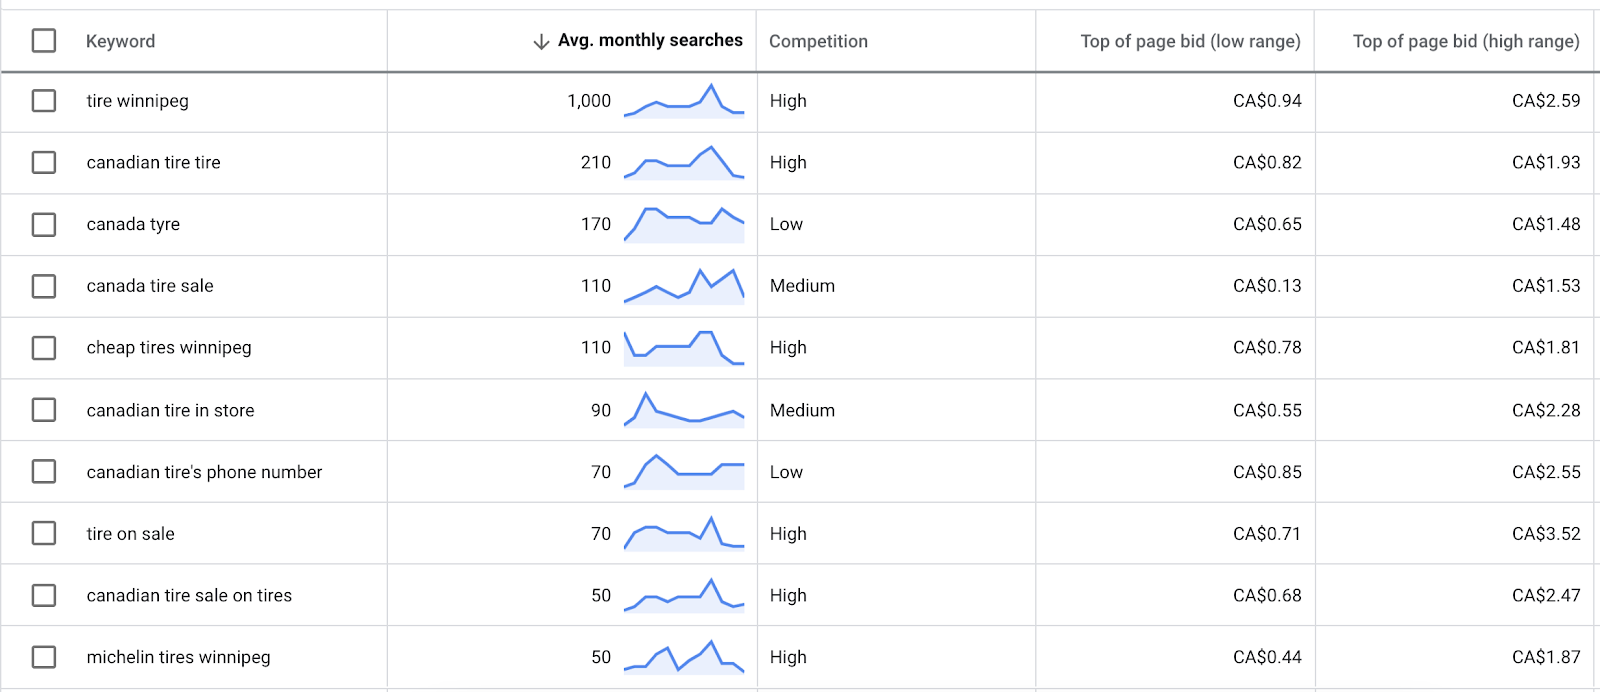Click the sort arrow beside Avg. monthly searches
1600x692 pixels.
coord(541,41)
